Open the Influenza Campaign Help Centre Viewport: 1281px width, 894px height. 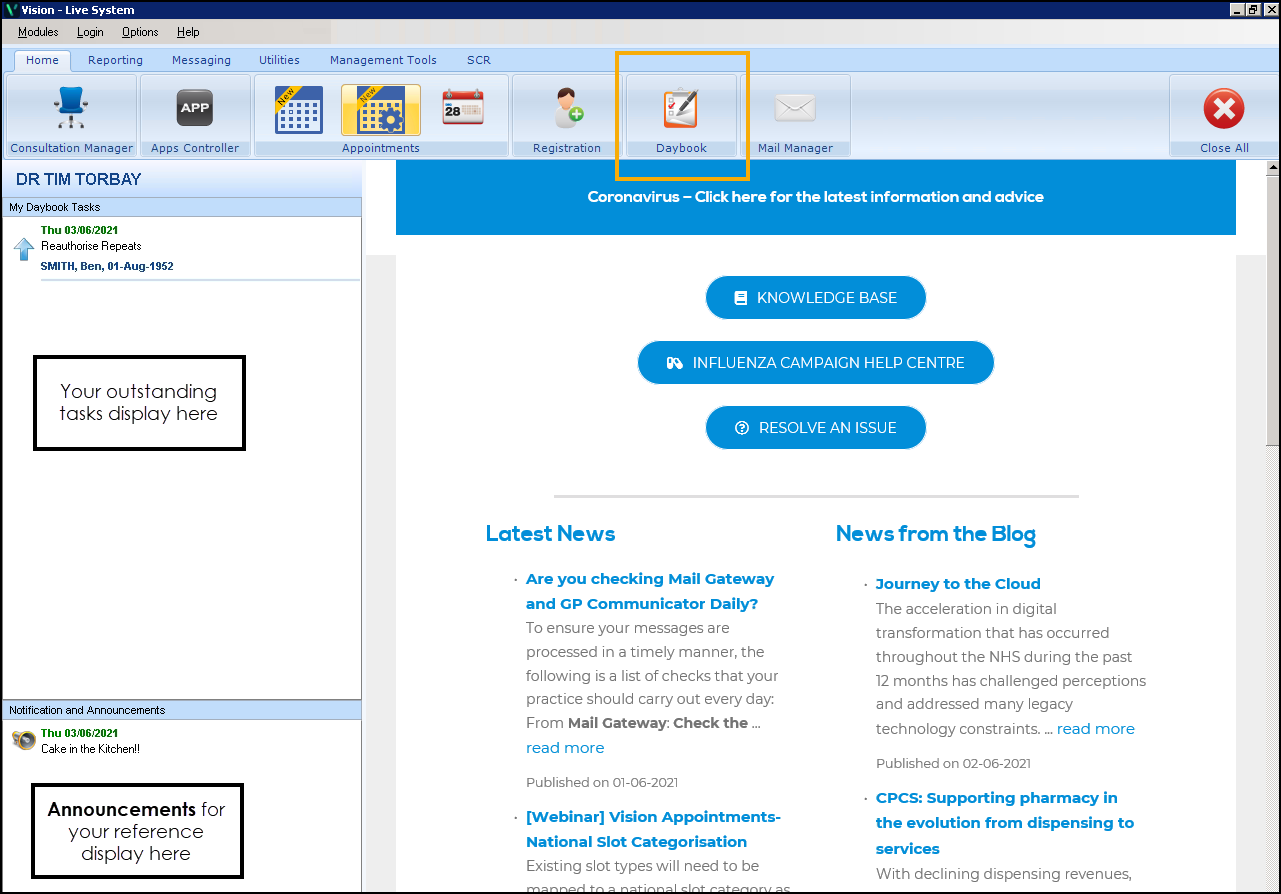816,363
